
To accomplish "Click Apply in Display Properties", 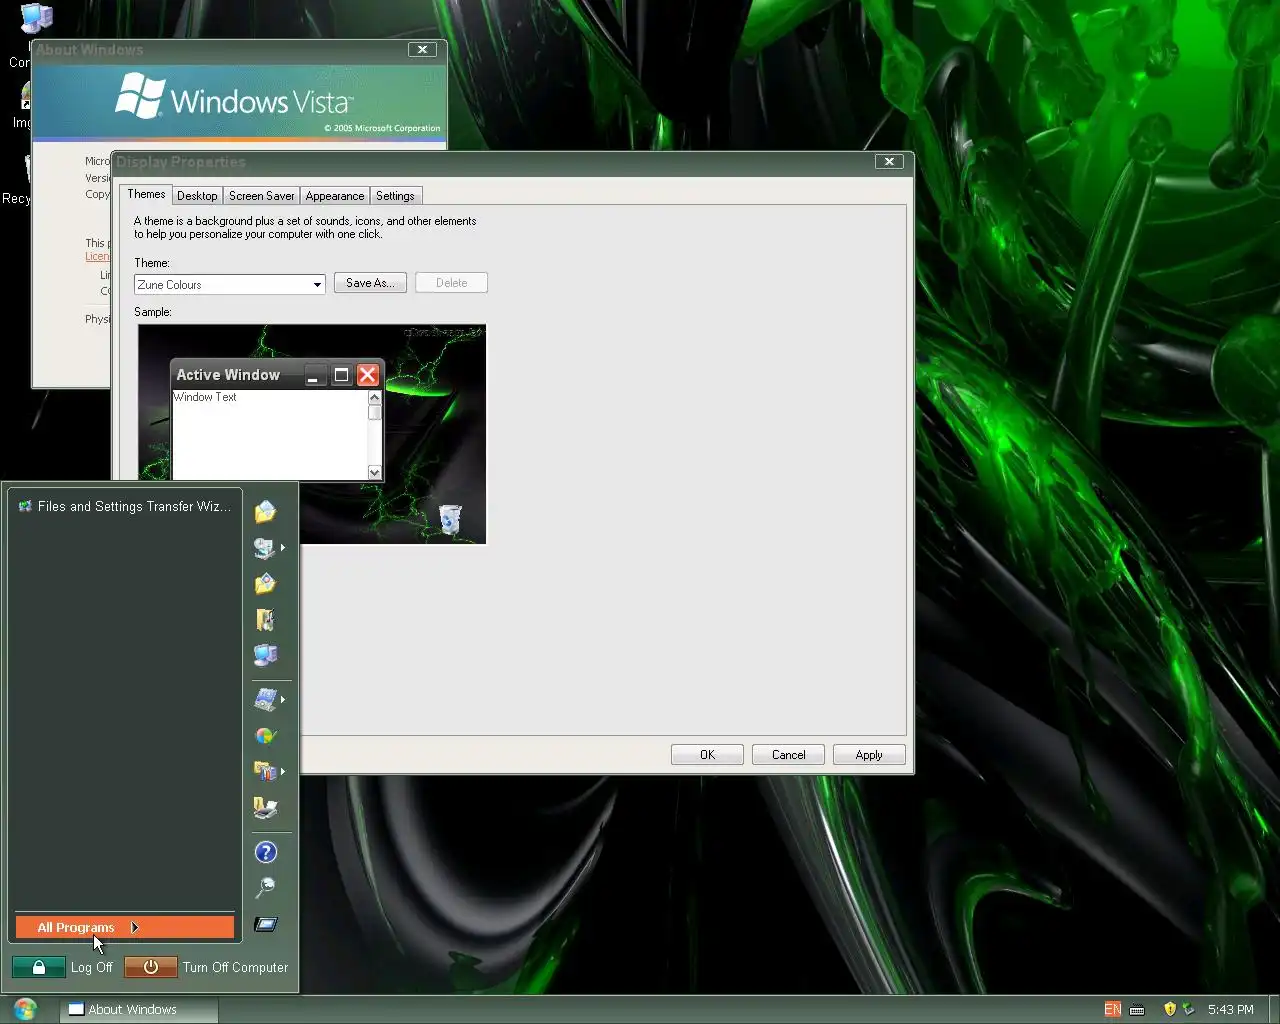I will [869, 755].
